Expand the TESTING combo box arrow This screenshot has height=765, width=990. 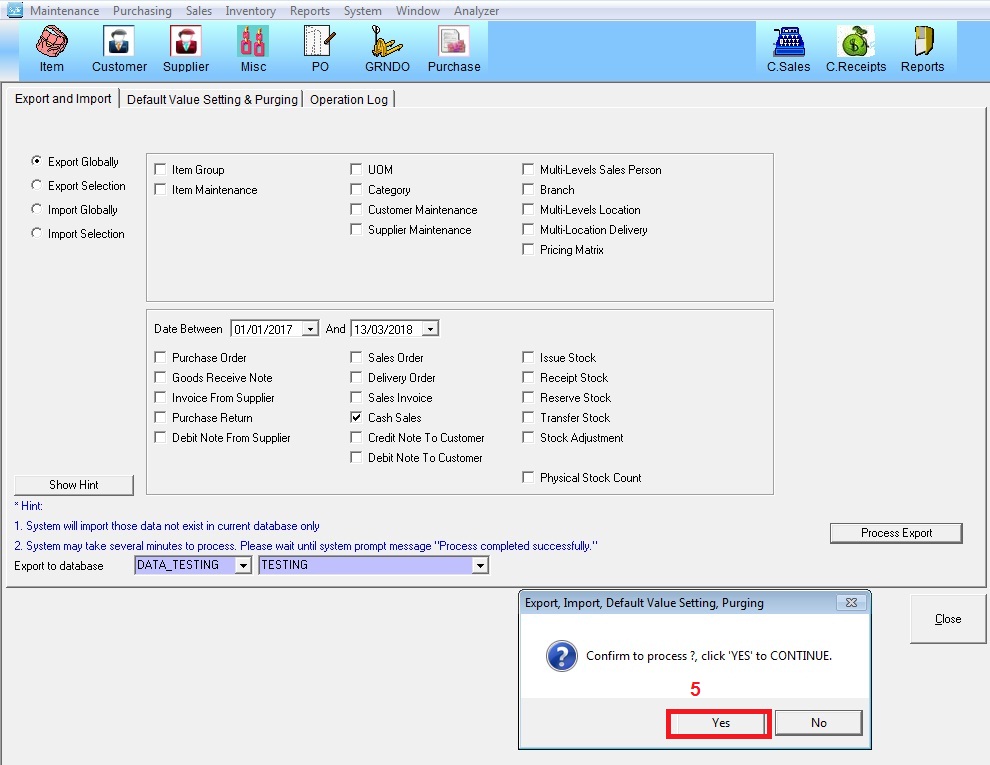480,566
